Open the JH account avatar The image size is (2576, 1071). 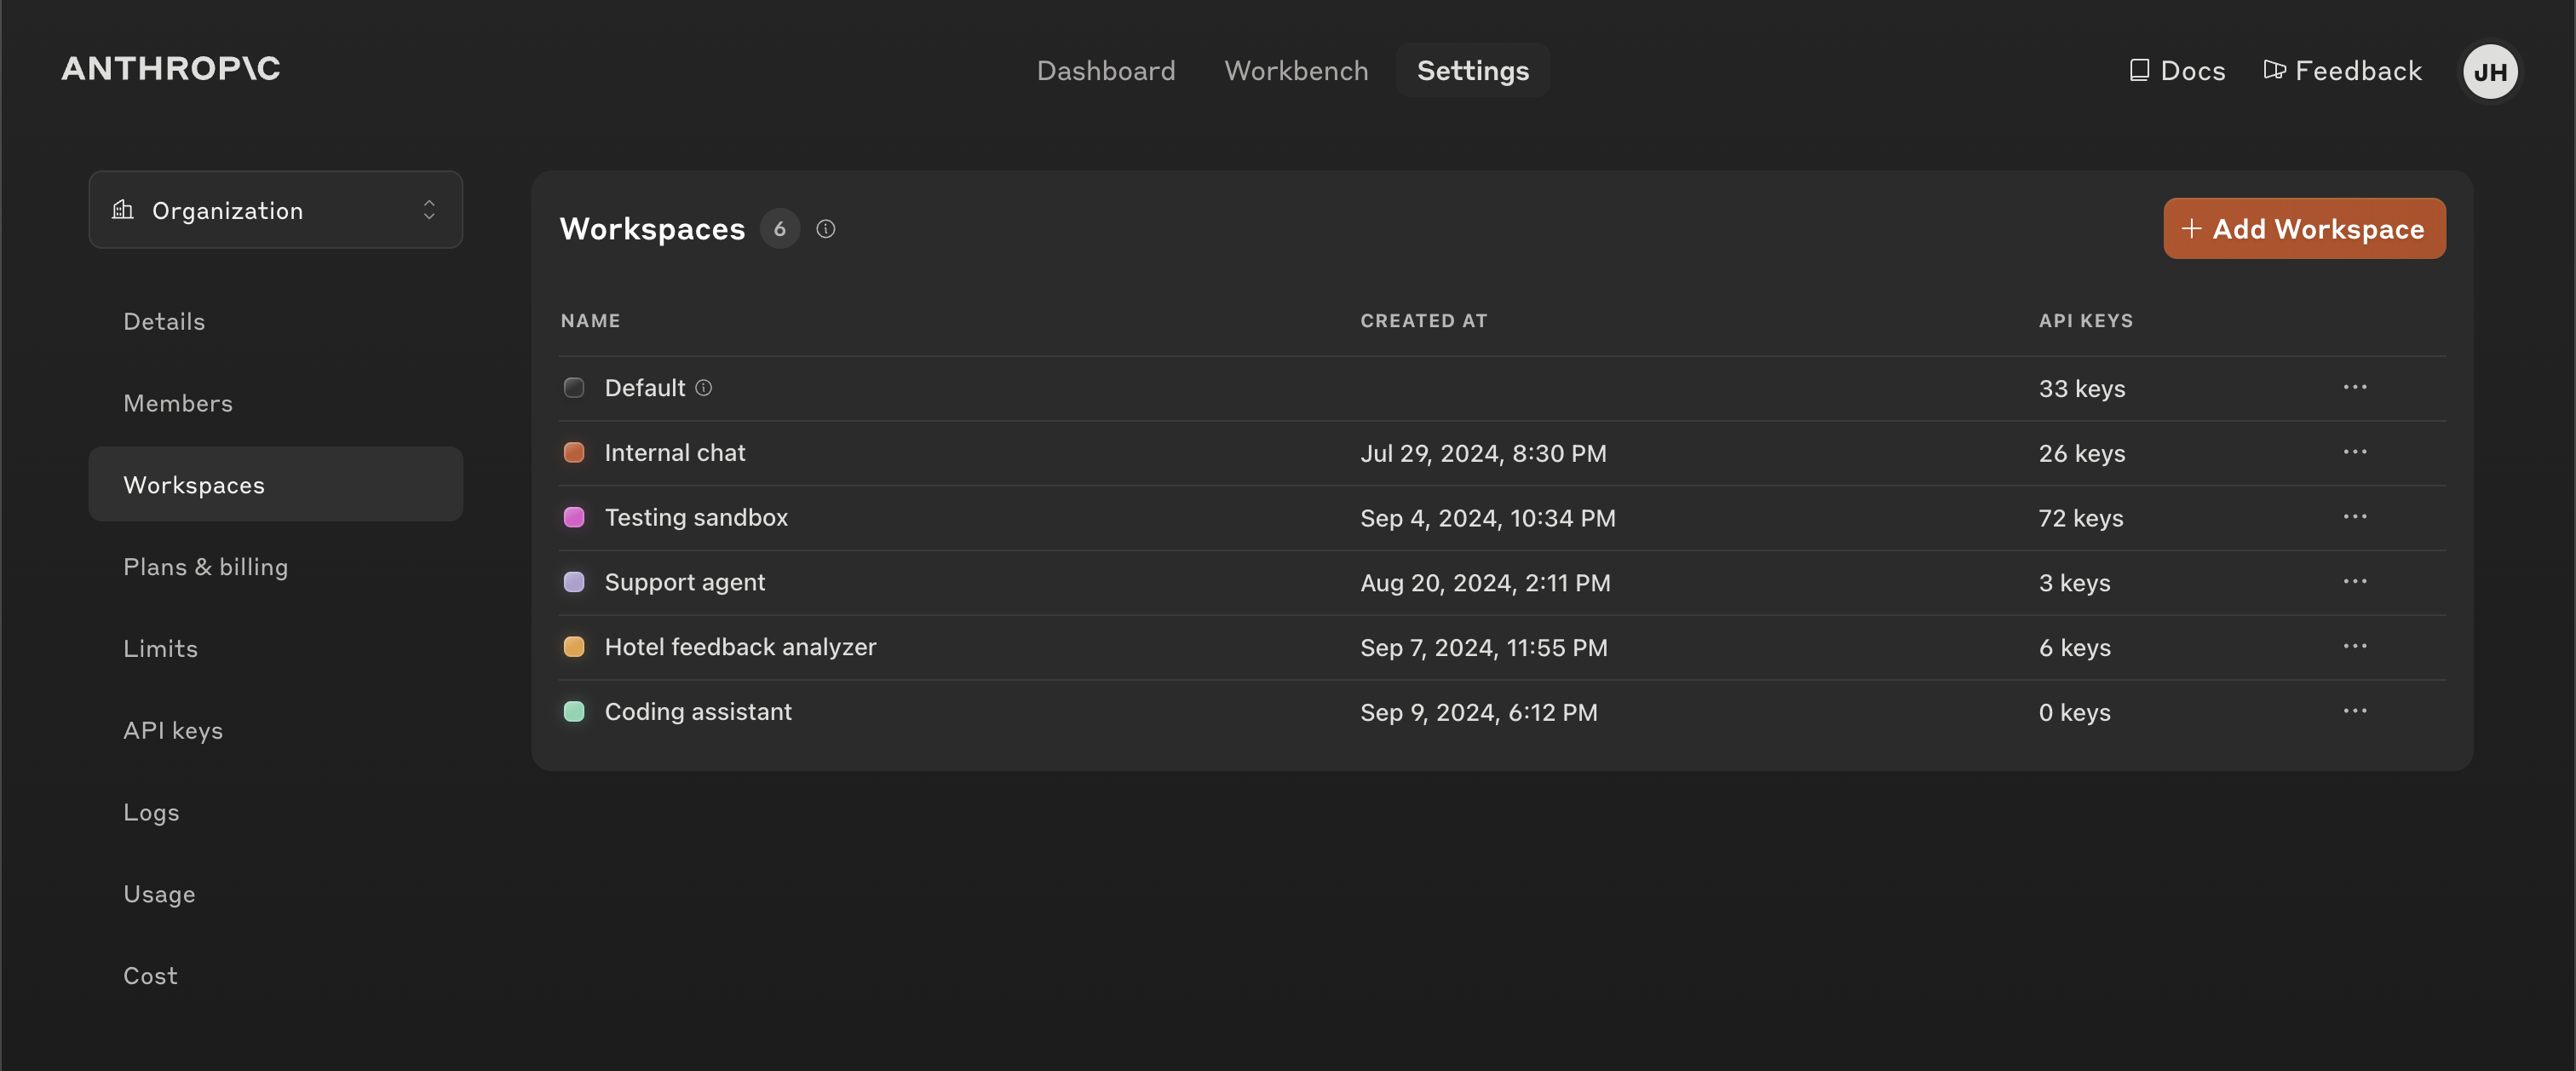[x=2490, y=71]
